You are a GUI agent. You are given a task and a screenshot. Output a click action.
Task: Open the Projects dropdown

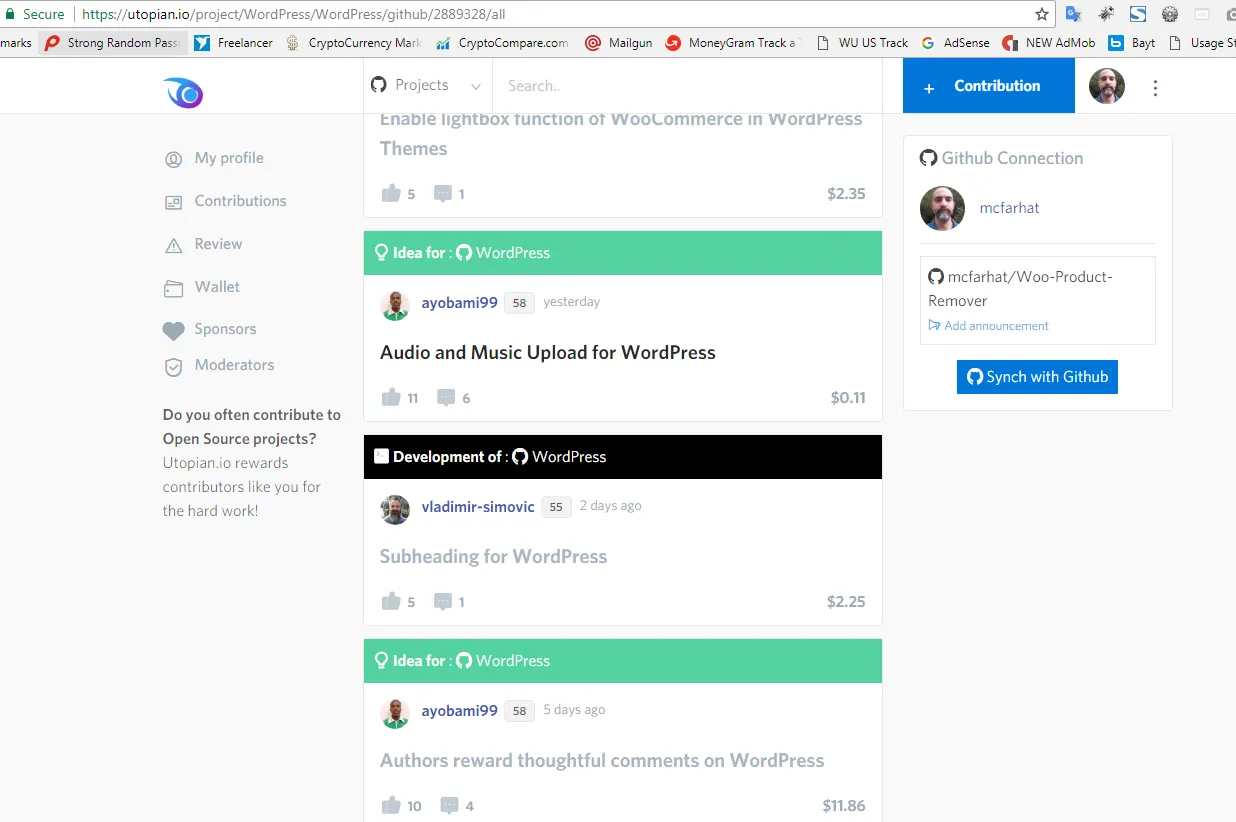[427, 86]
